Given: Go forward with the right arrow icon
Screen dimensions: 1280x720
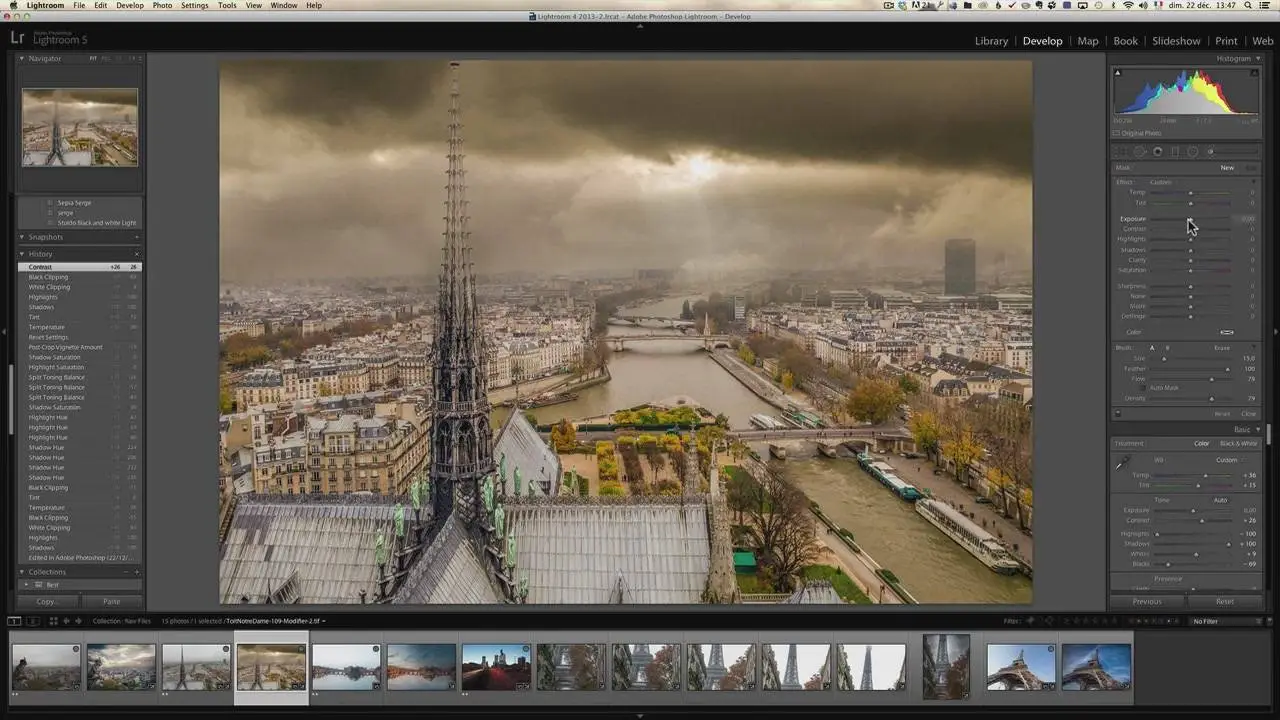Looking at the screenshot, I should pos(77,621).
